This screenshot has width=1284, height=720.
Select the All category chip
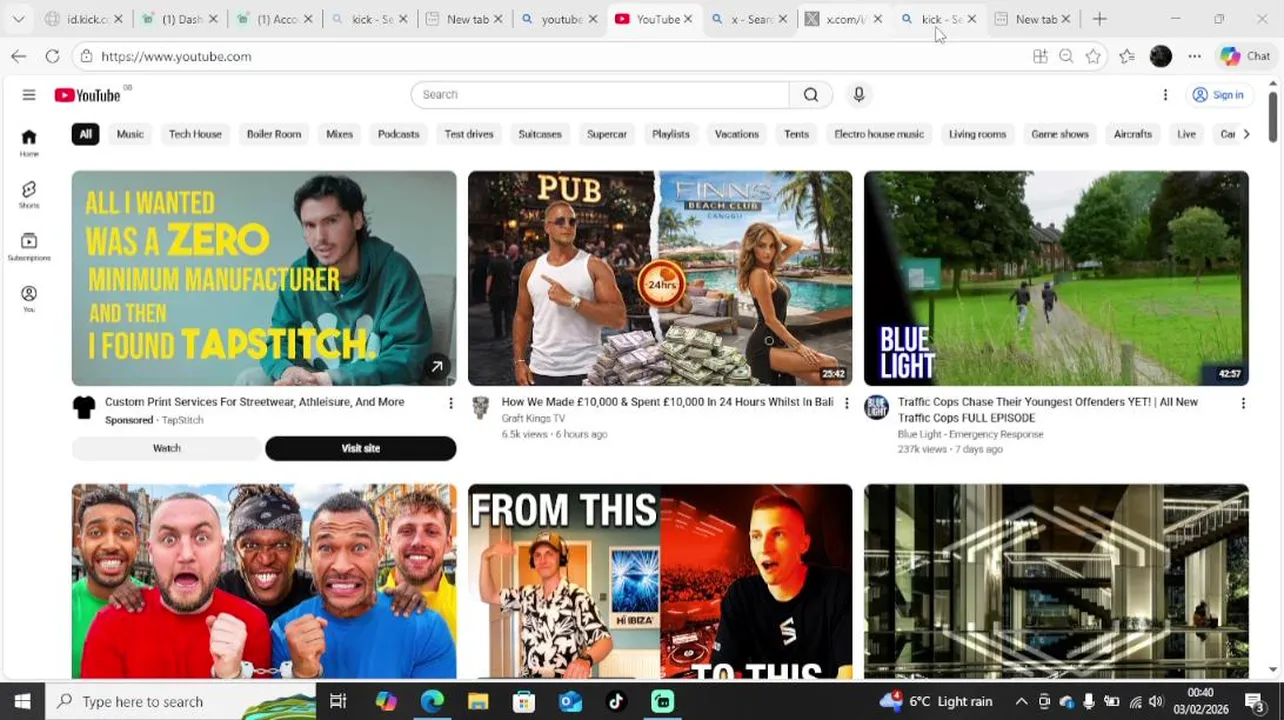pyautogui.click(x=85, y=134)
